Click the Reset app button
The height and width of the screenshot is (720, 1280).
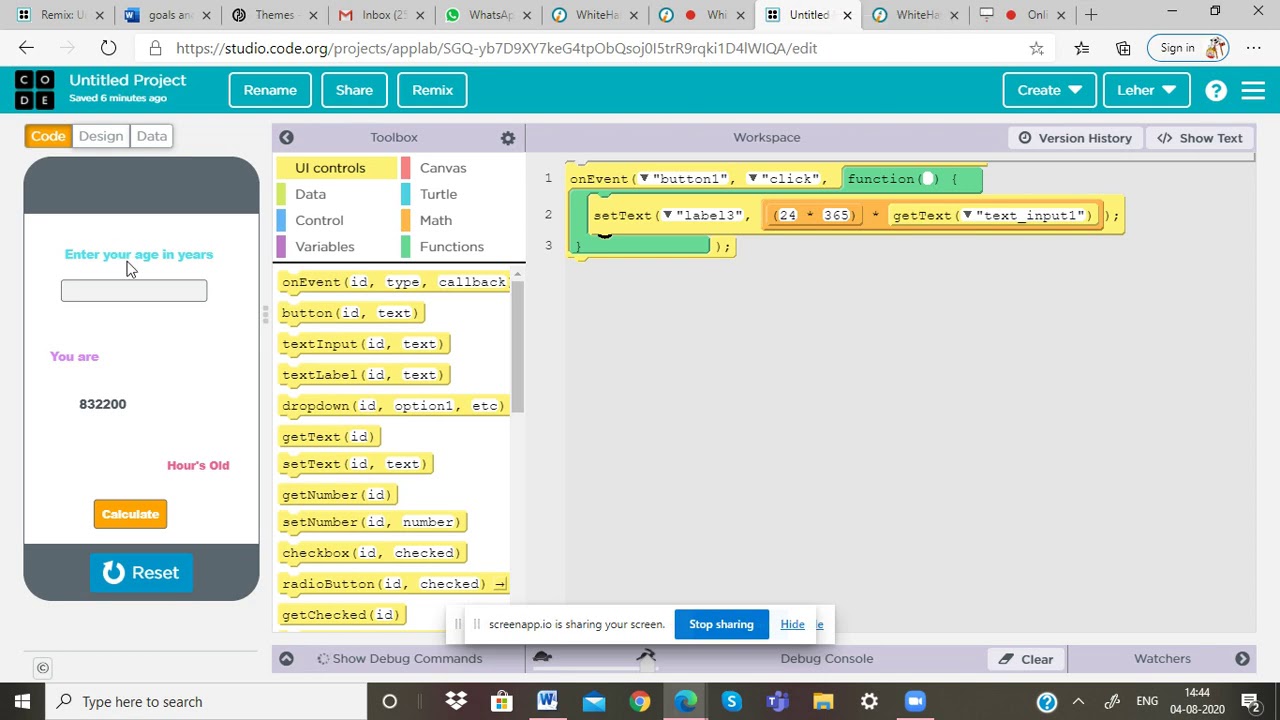point(141,573)
